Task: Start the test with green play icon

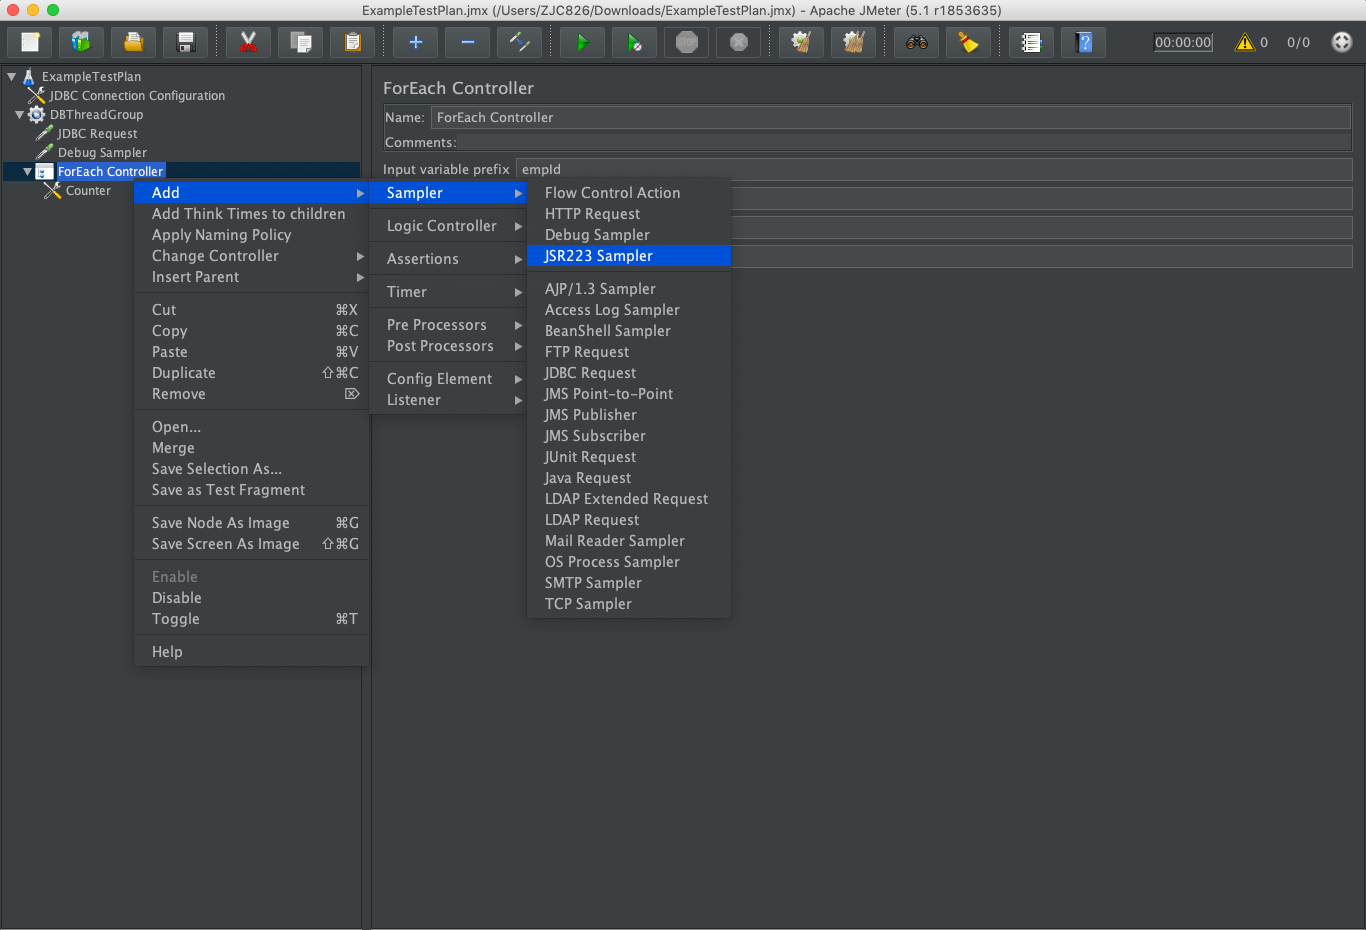Action: pyautogui.click(x=583, y=42)
